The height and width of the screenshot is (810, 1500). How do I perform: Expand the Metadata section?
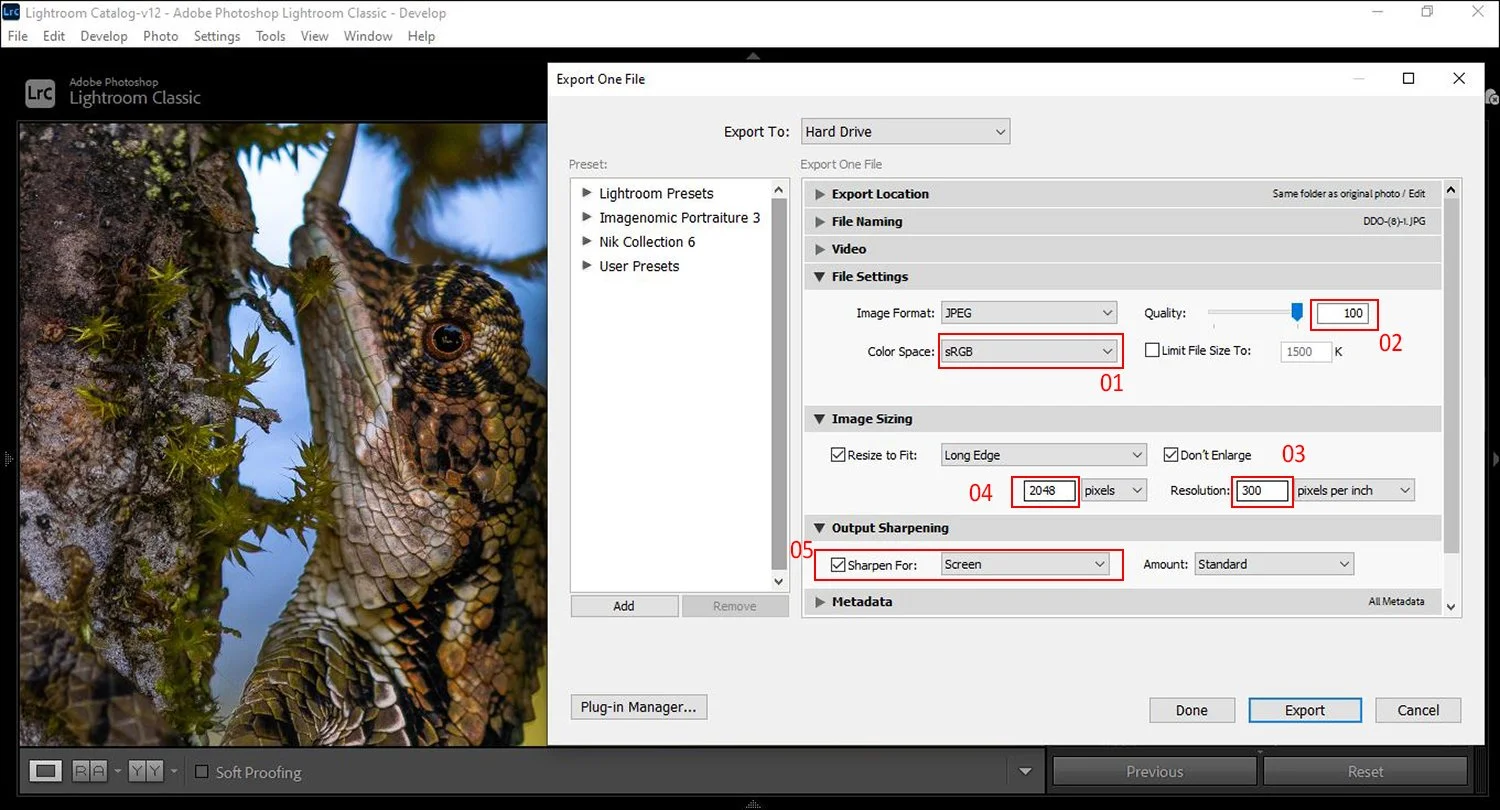coord(820,601)
